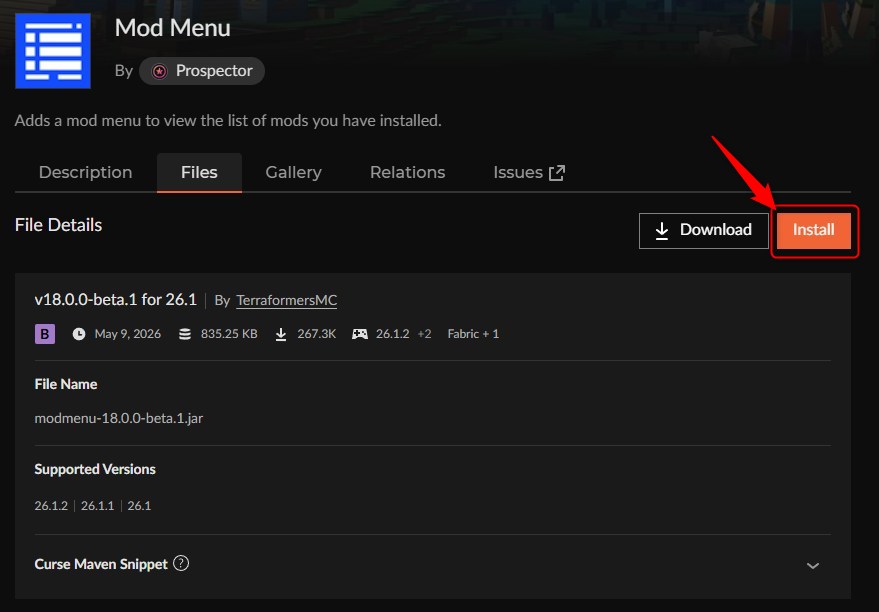Go to the Relations tab
This screenshot has width=879, height=612.
pos(408,173)
